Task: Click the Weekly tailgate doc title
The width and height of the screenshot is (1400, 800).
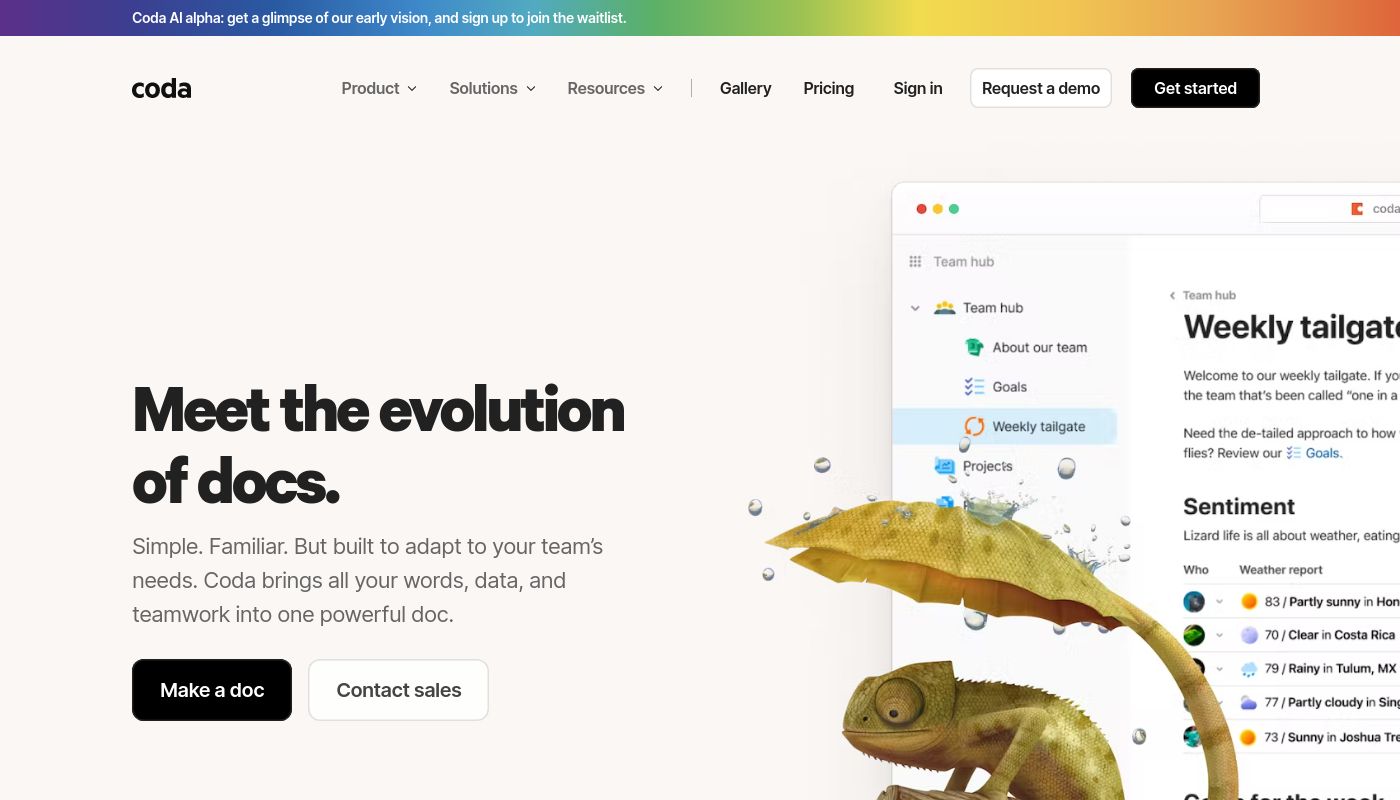Action: point(1291,328)
